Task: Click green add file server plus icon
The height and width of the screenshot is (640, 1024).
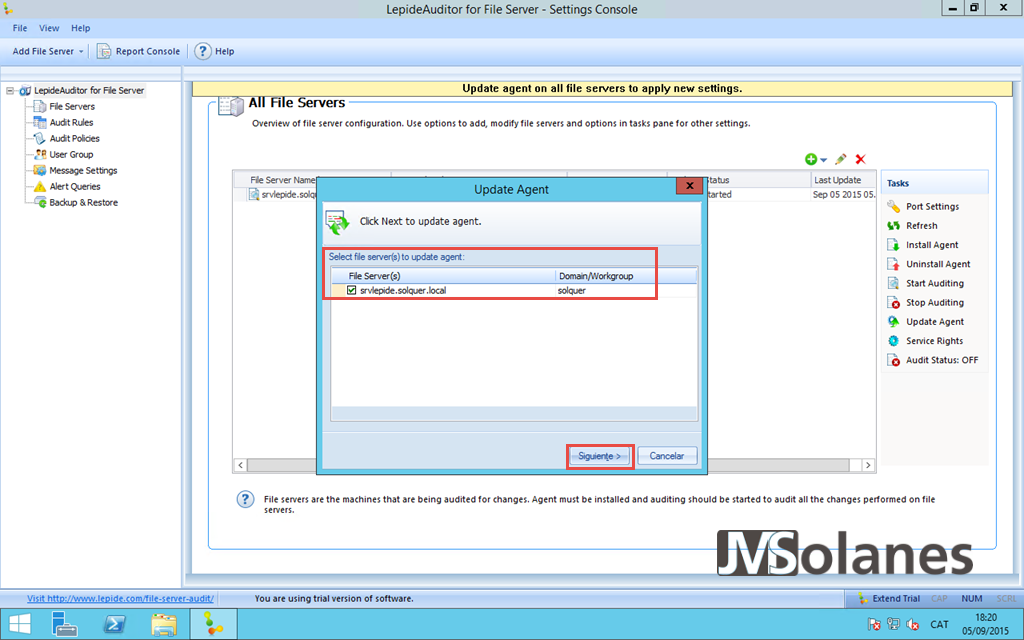Action: tap(811, 159)
